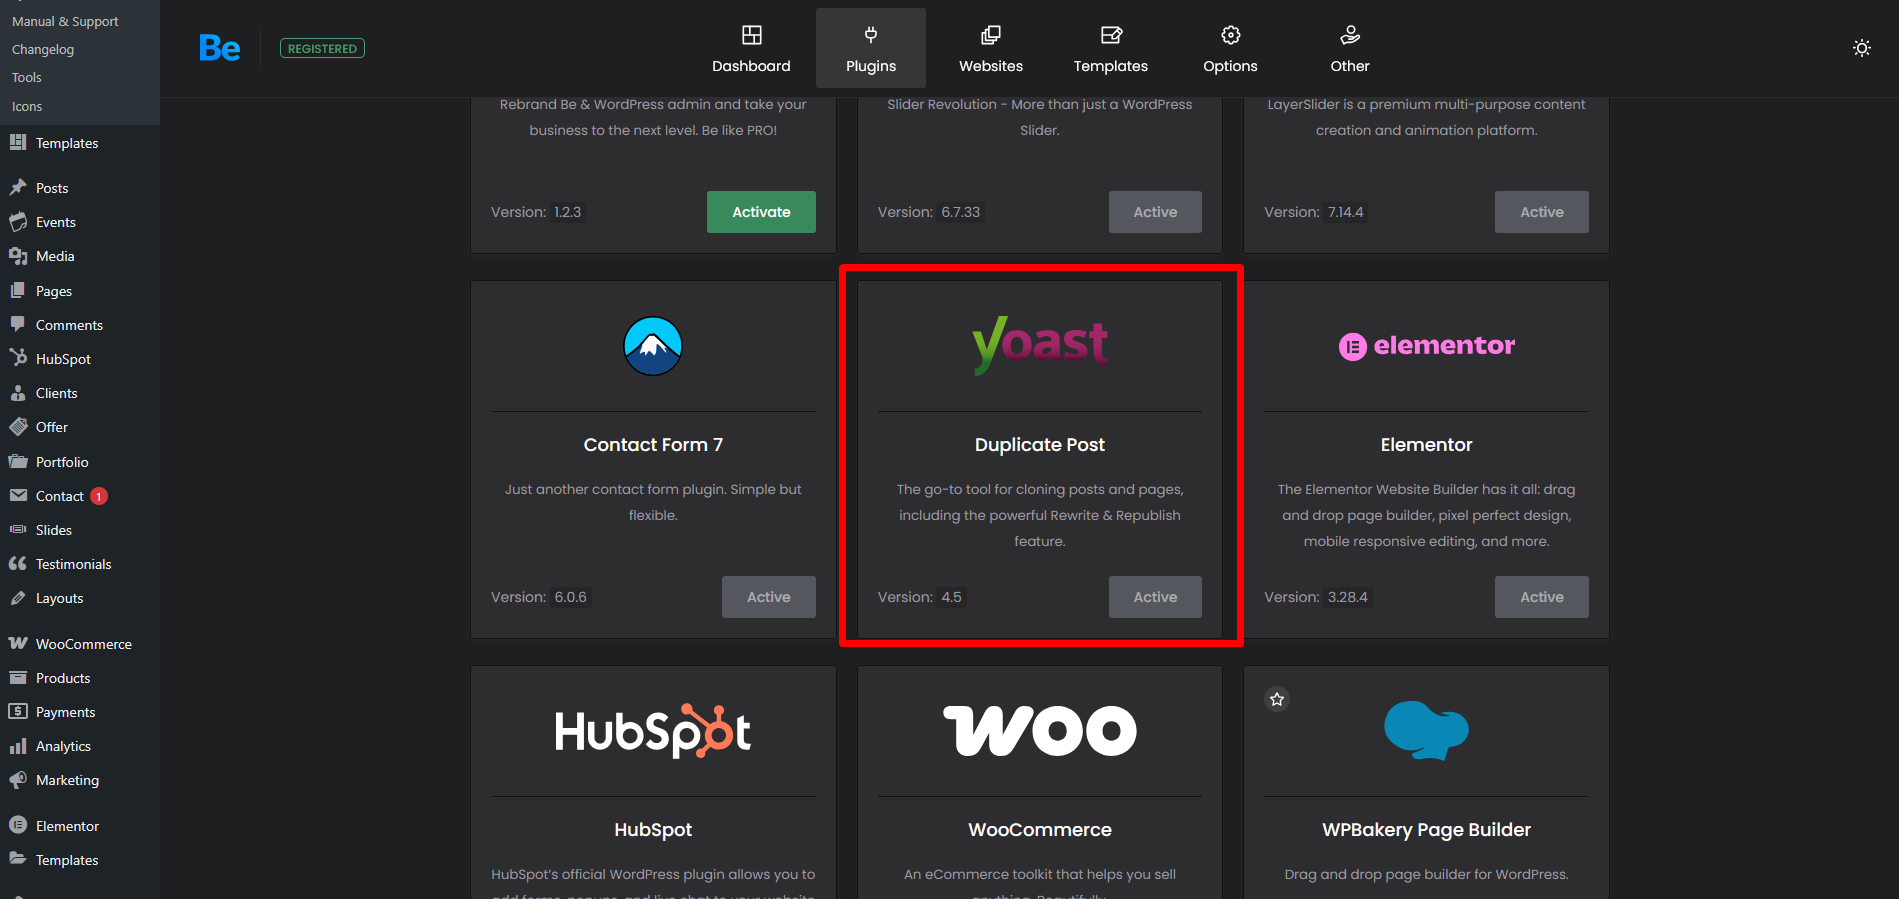
Task: Open the Templates item above Posts
Action: (x=67, y=143)
